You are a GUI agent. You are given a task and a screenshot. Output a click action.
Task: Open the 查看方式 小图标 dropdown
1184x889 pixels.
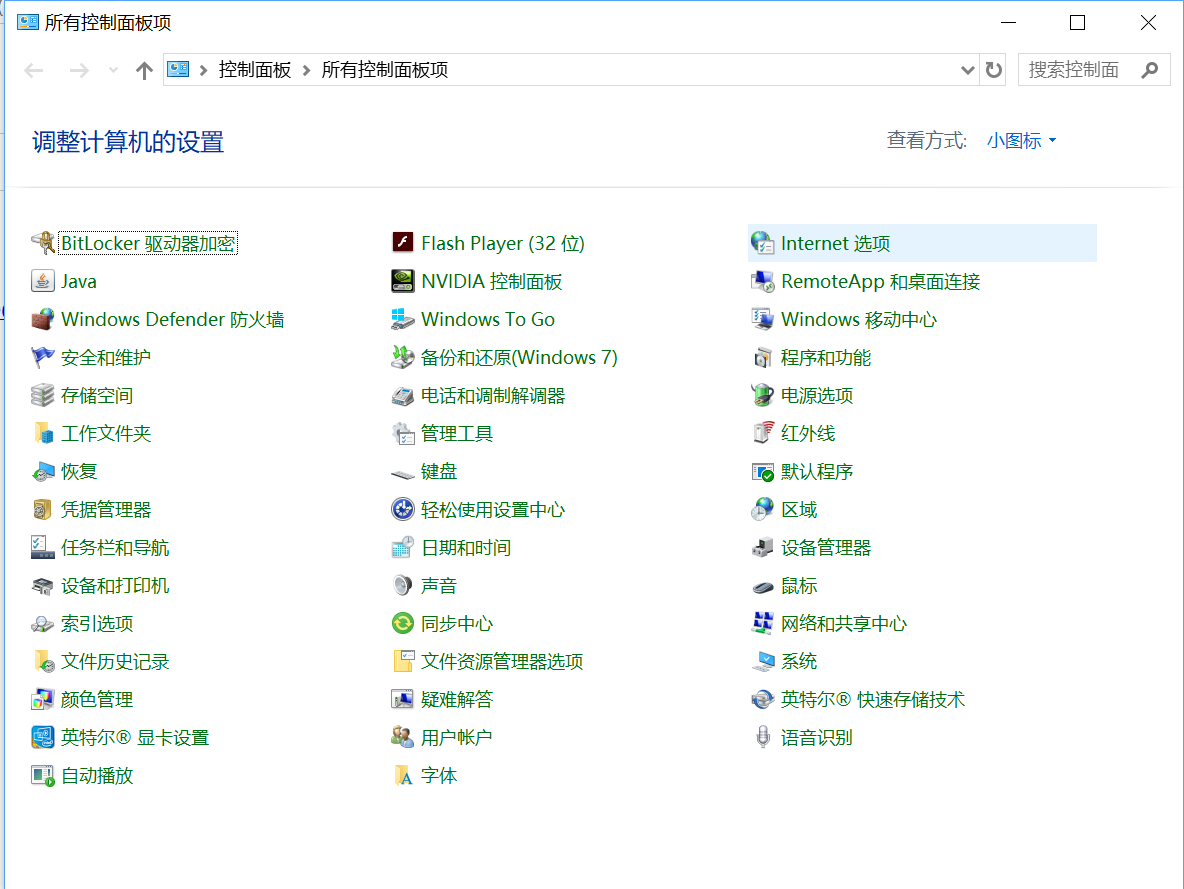pos(1021,140)
